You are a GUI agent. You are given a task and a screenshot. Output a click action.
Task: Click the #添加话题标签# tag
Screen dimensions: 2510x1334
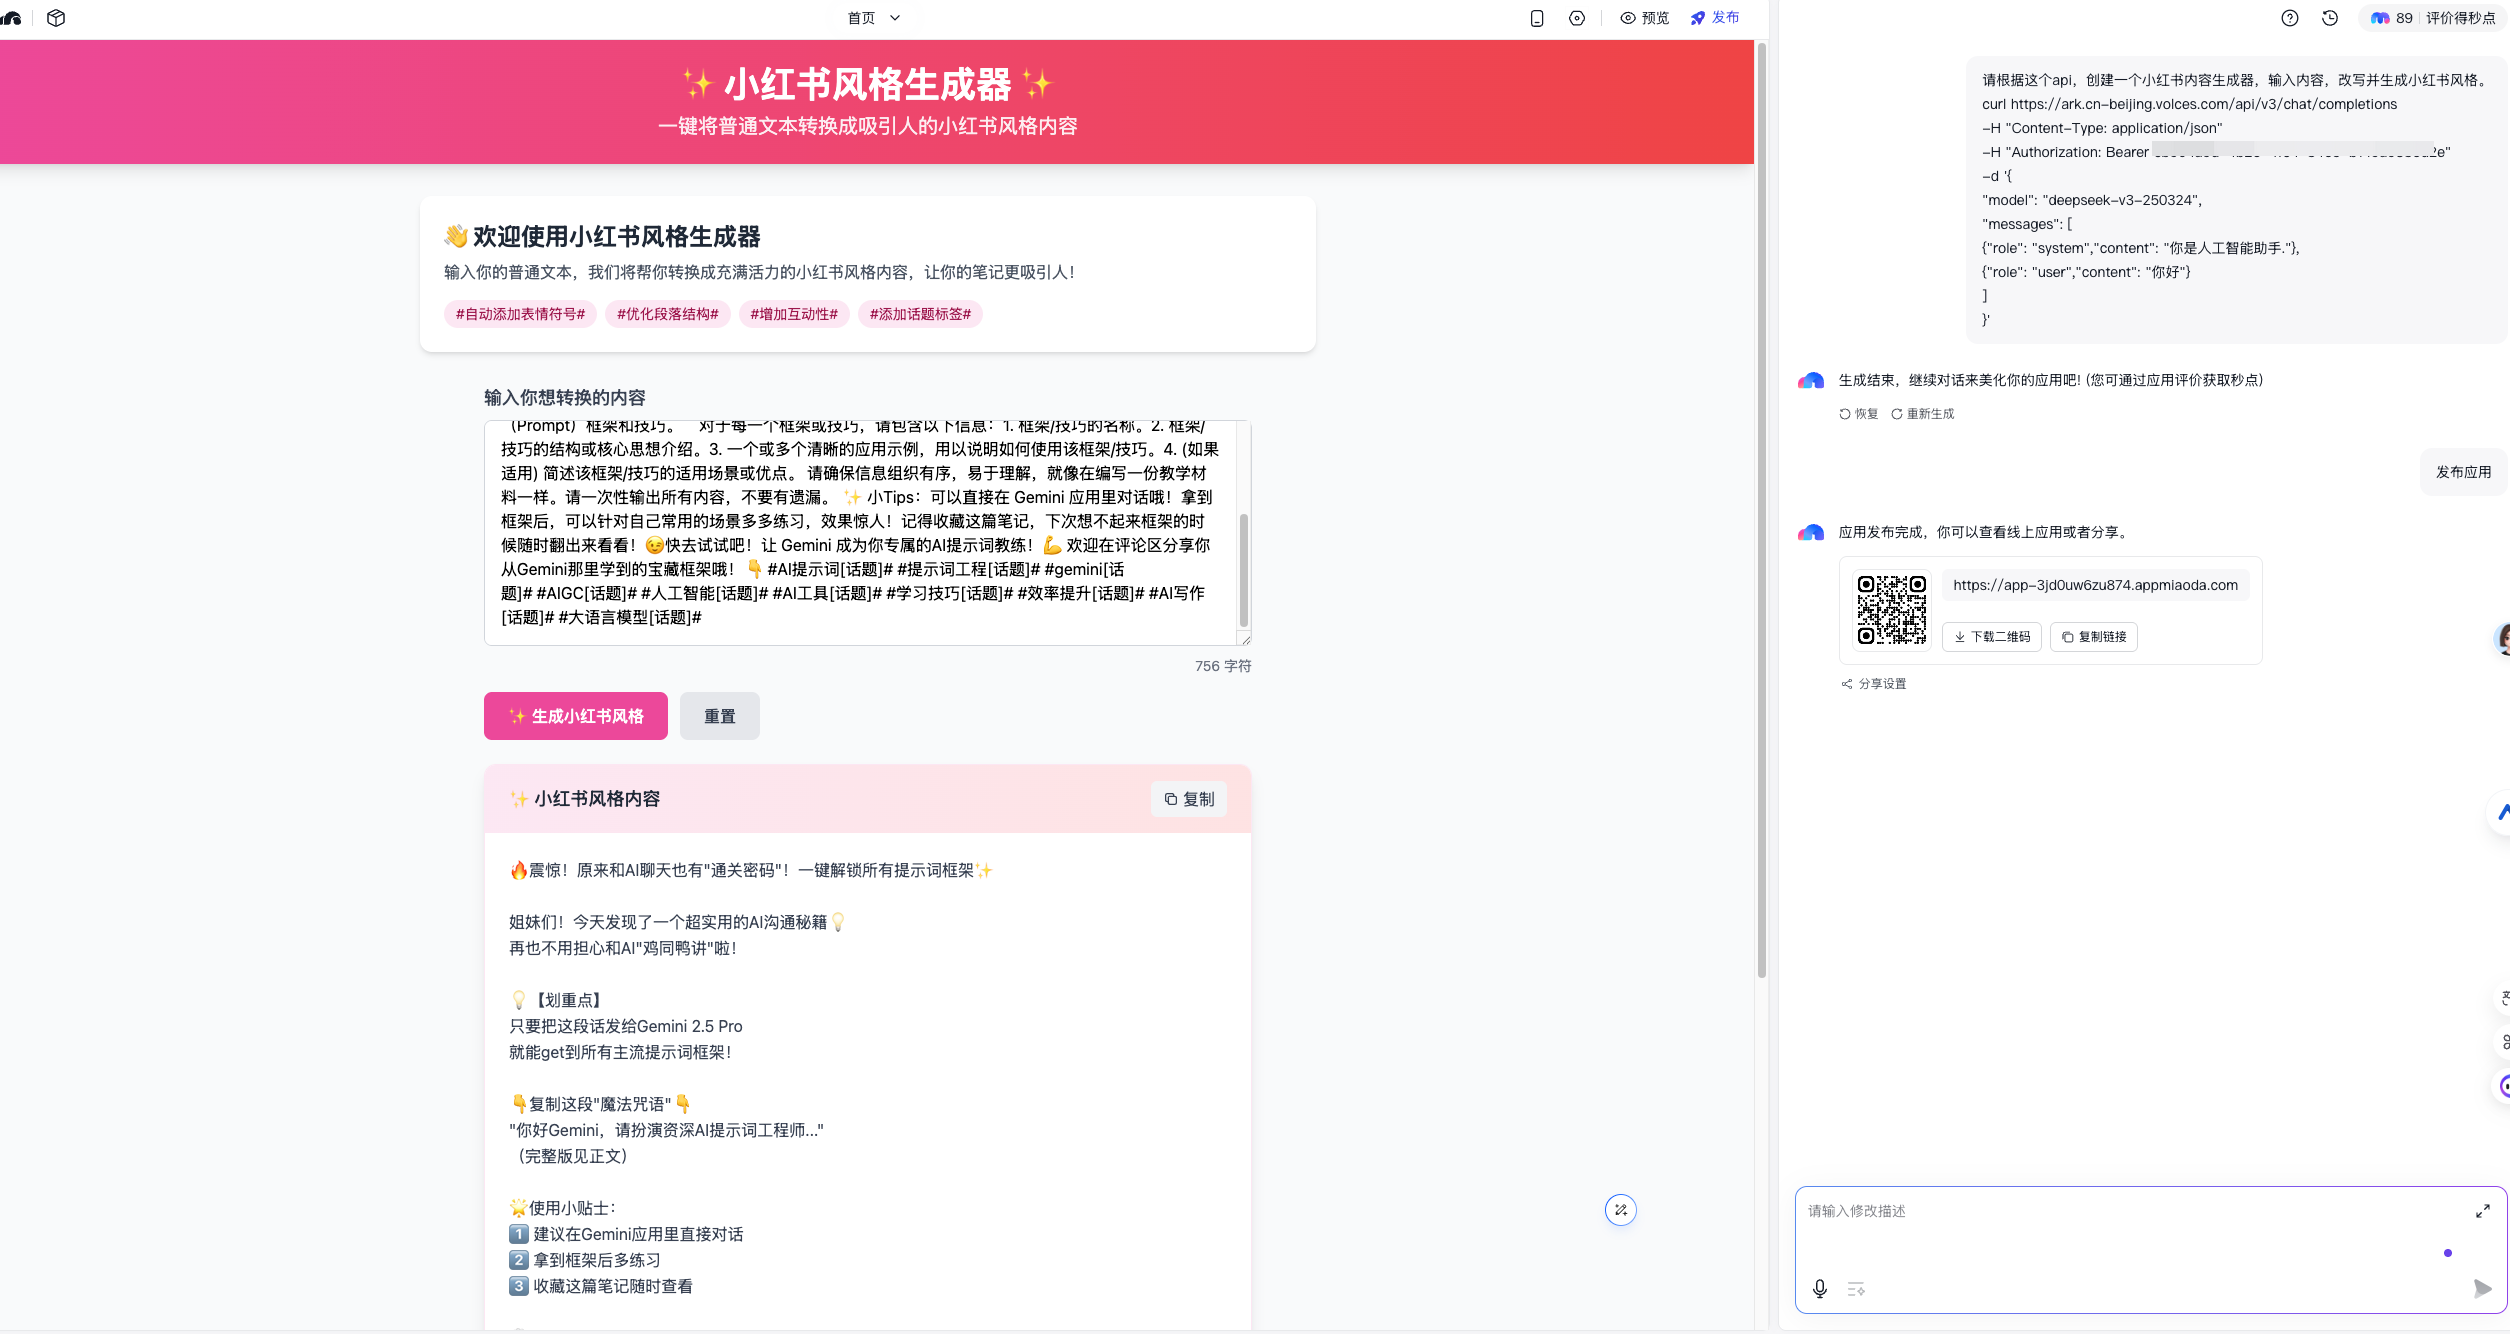(920, 314)
